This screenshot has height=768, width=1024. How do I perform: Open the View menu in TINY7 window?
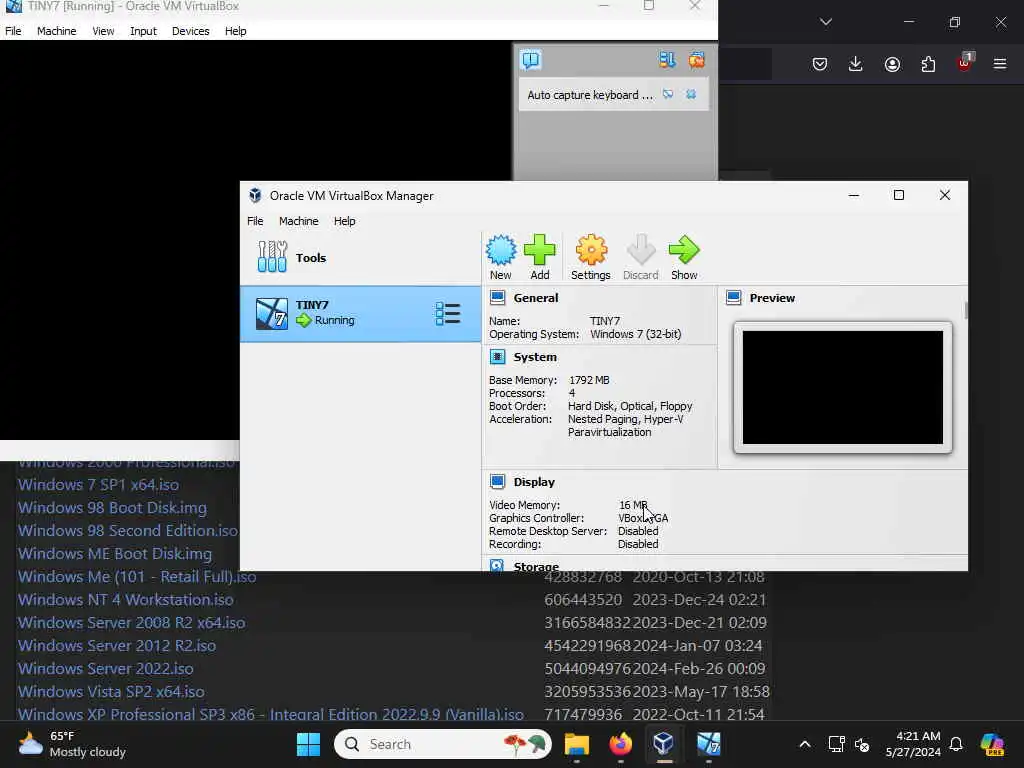pyautogui.click(x=103, y=31)
